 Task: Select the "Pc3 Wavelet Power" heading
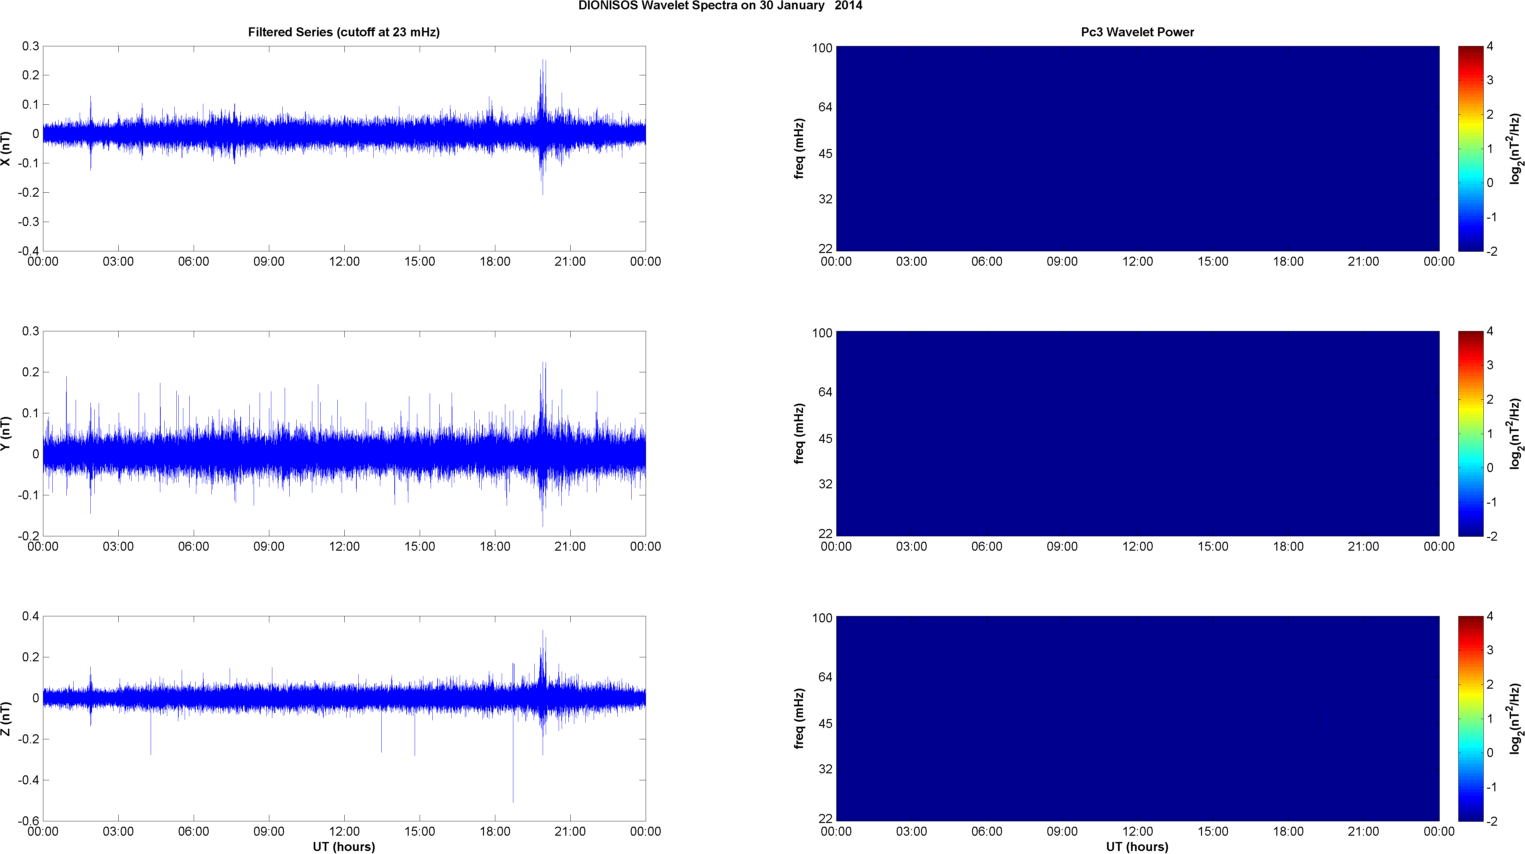1137,32
